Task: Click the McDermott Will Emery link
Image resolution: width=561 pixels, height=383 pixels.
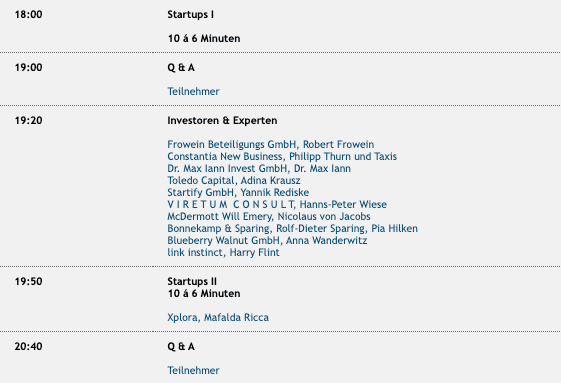Action: coord(269,217)
